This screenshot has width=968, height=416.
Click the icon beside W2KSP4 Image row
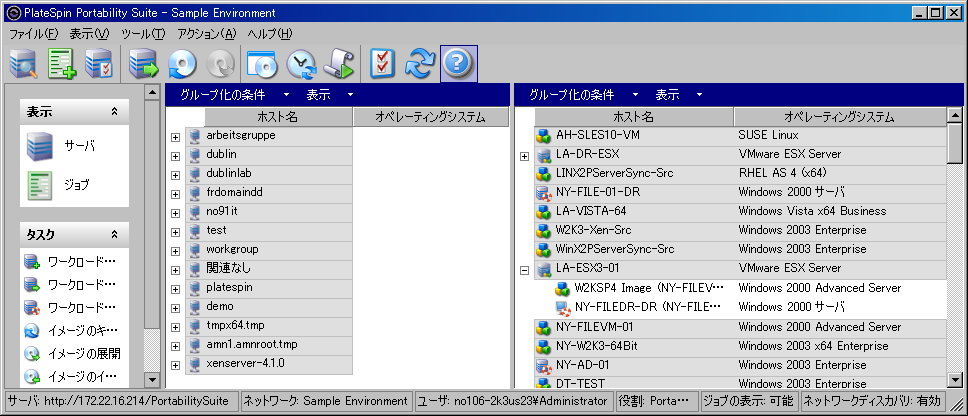(562, 288)
